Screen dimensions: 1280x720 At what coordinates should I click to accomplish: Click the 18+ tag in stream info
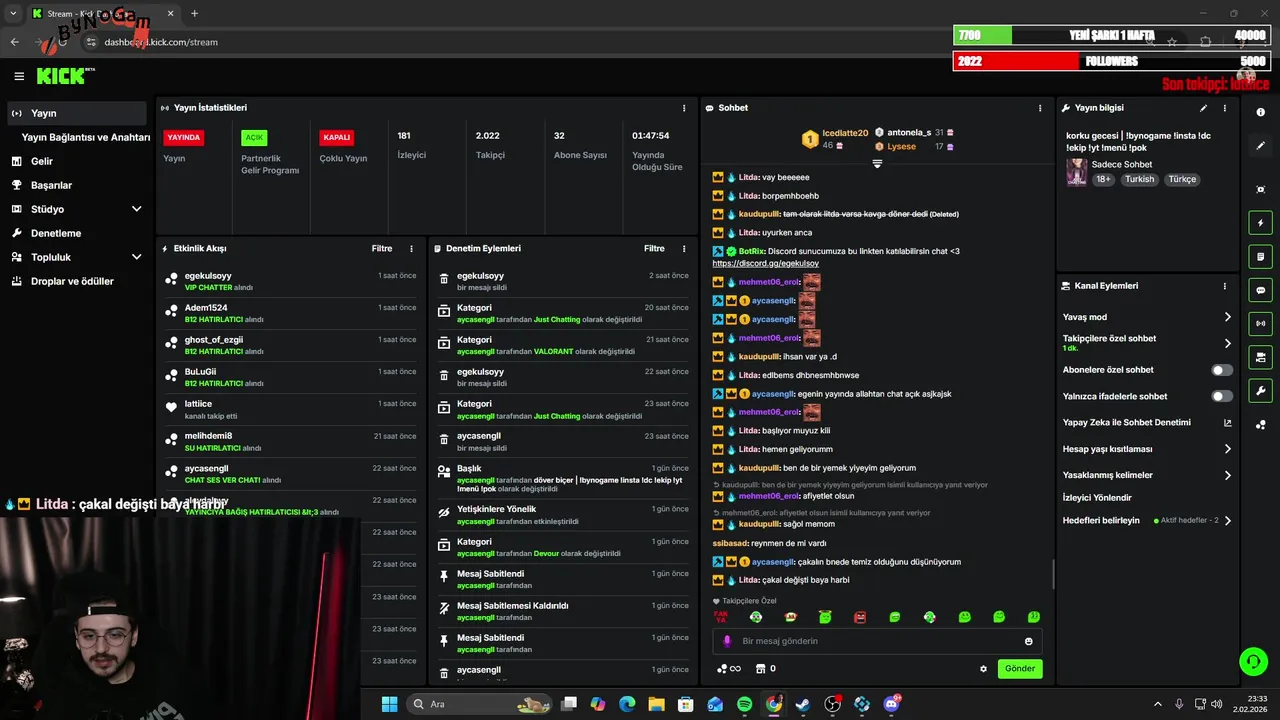pyautogui.click(x=1103, y=180)
